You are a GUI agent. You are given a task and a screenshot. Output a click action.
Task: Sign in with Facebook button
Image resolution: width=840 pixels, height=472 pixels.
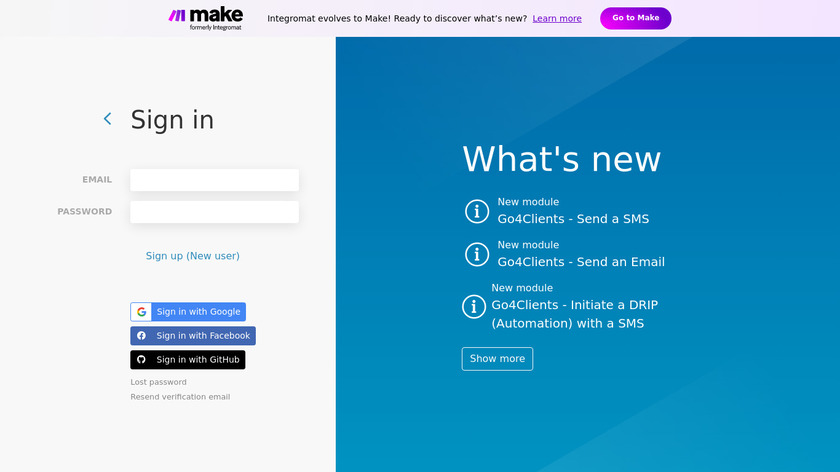pos(193,336)
